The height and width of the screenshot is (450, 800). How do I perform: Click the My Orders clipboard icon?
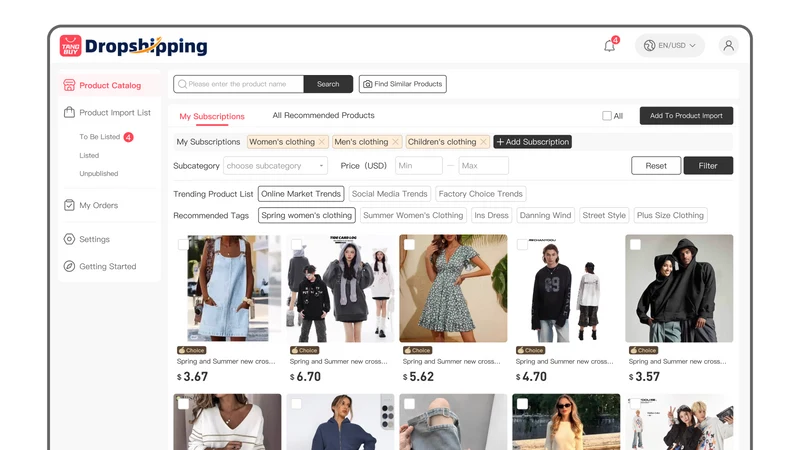point(69,205)
